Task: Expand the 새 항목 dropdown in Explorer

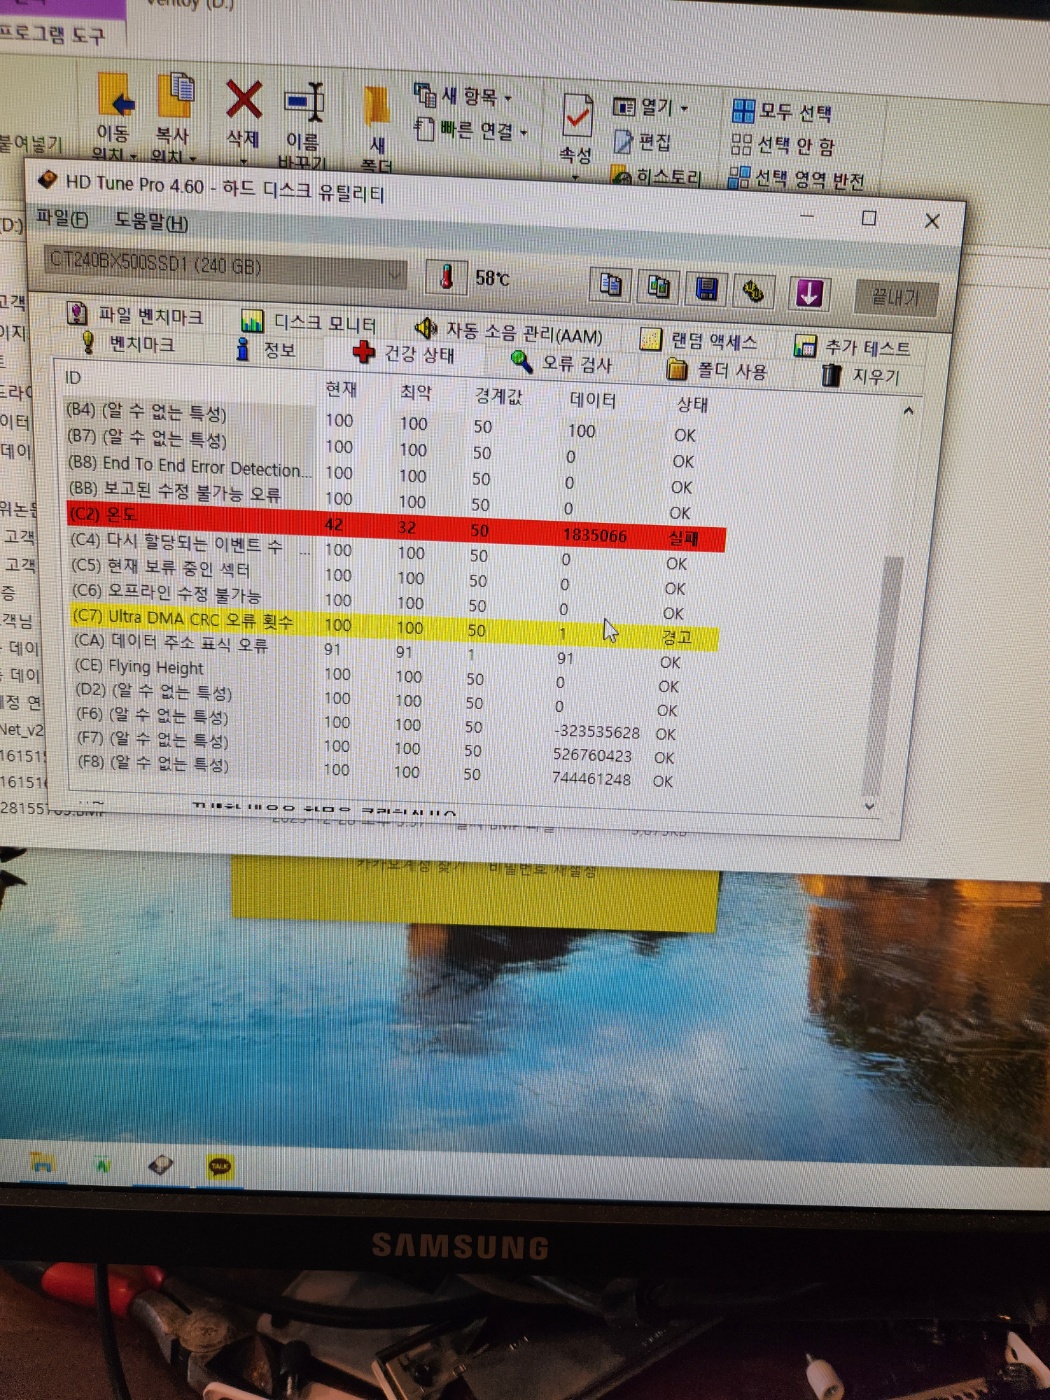Action: (464, 96)
